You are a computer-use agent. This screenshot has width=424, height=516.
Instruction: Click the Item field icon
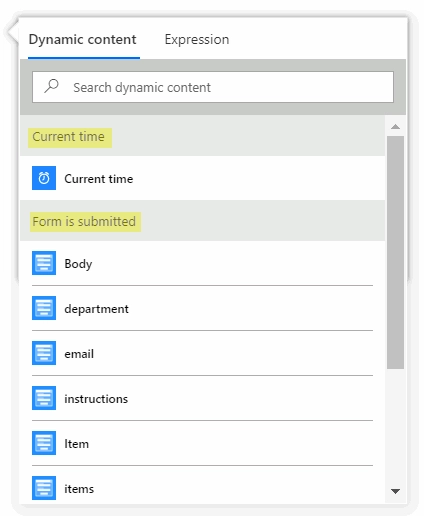point(44,443)
